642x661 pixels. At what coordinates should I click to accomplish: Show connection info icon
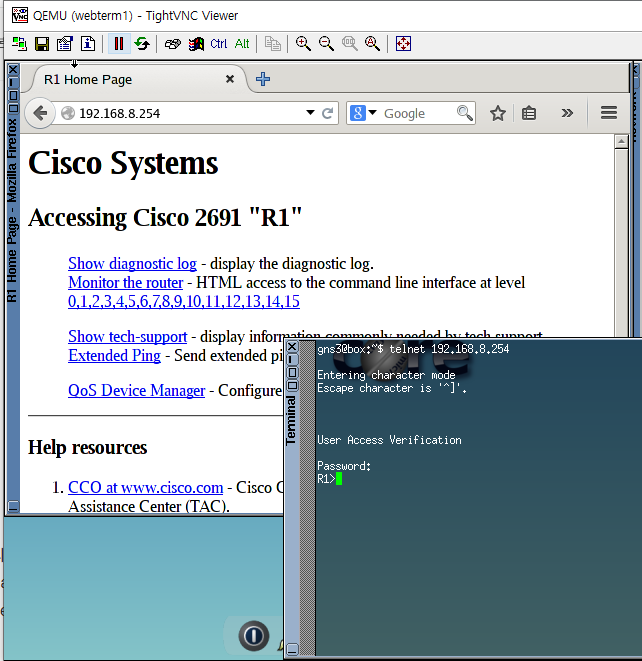coord(88,43)
